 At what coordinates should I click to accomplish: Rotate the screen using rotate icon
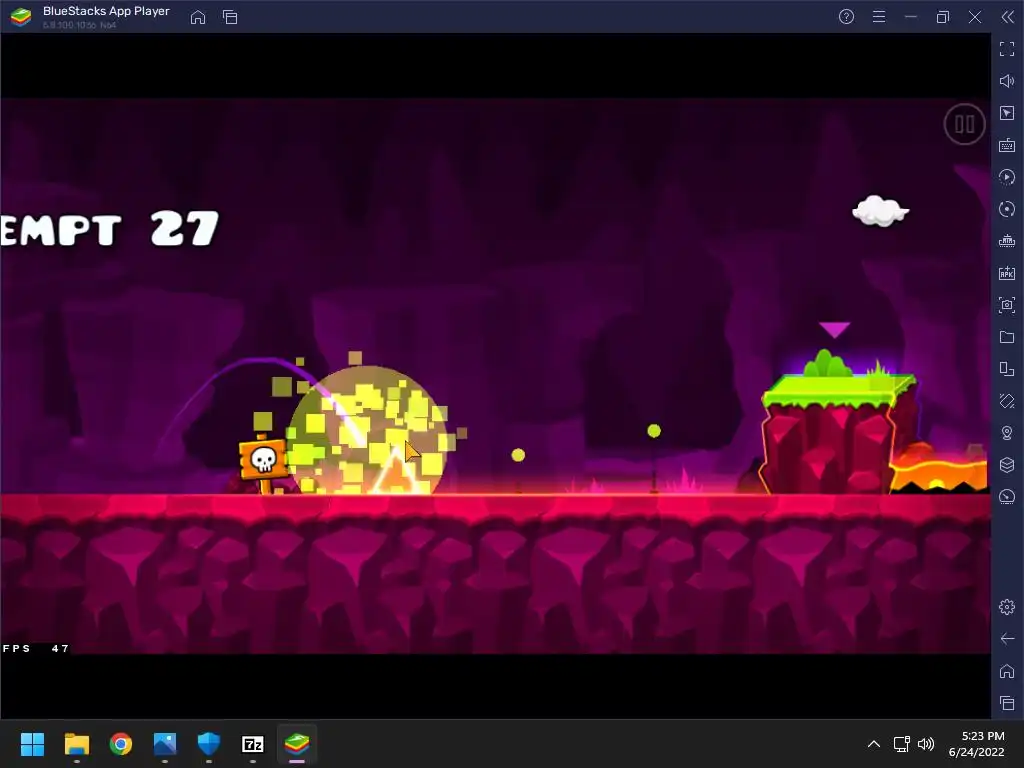coord(1007,401)
